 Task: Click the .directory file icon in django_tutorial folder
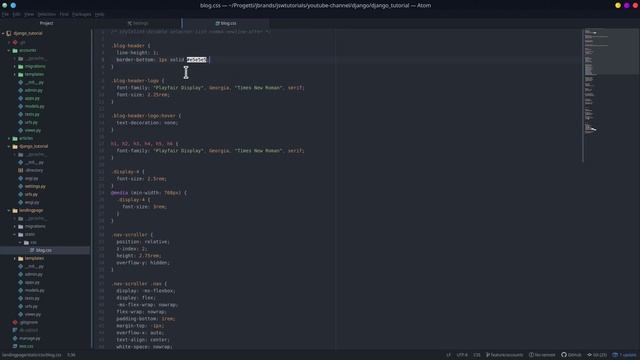click(x=21, y=170)
